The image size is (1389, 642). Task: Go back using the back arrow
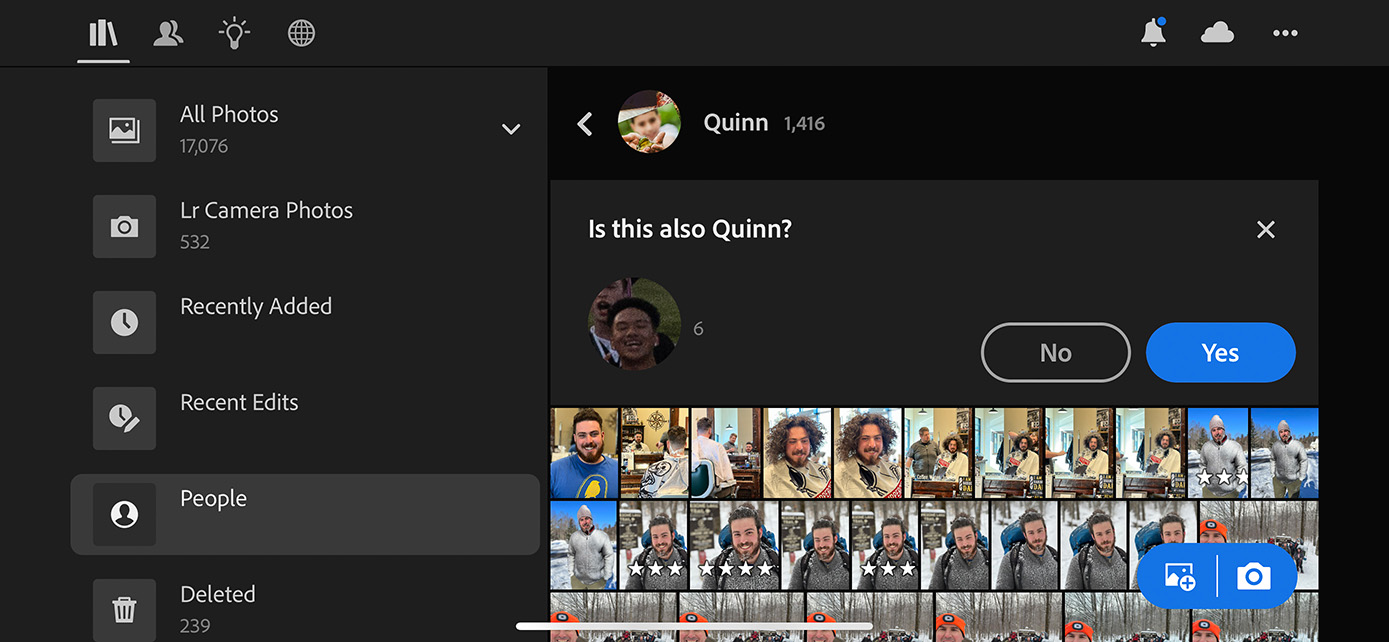coord(585,123)
